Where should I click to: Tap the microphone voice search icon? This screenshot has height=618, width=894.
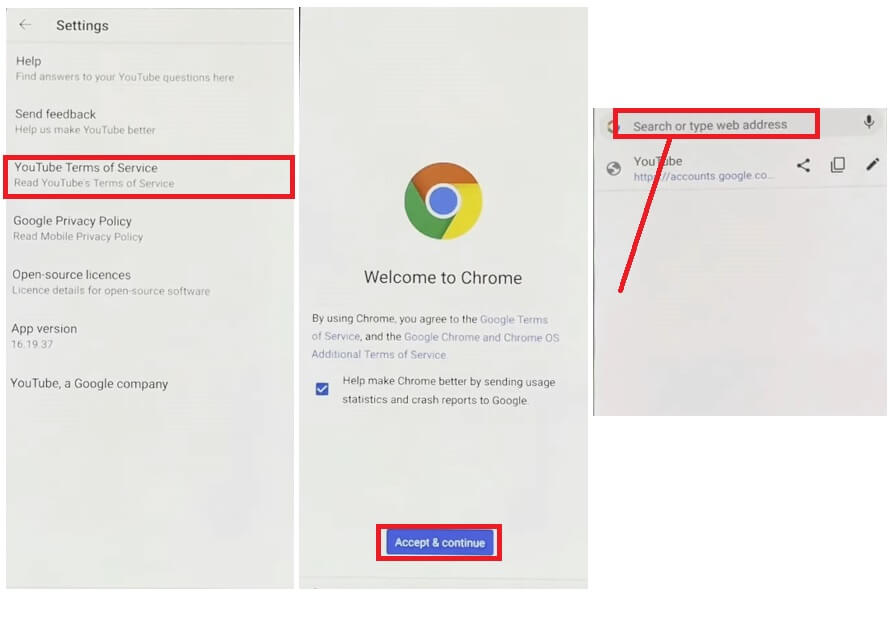[868, 121]
